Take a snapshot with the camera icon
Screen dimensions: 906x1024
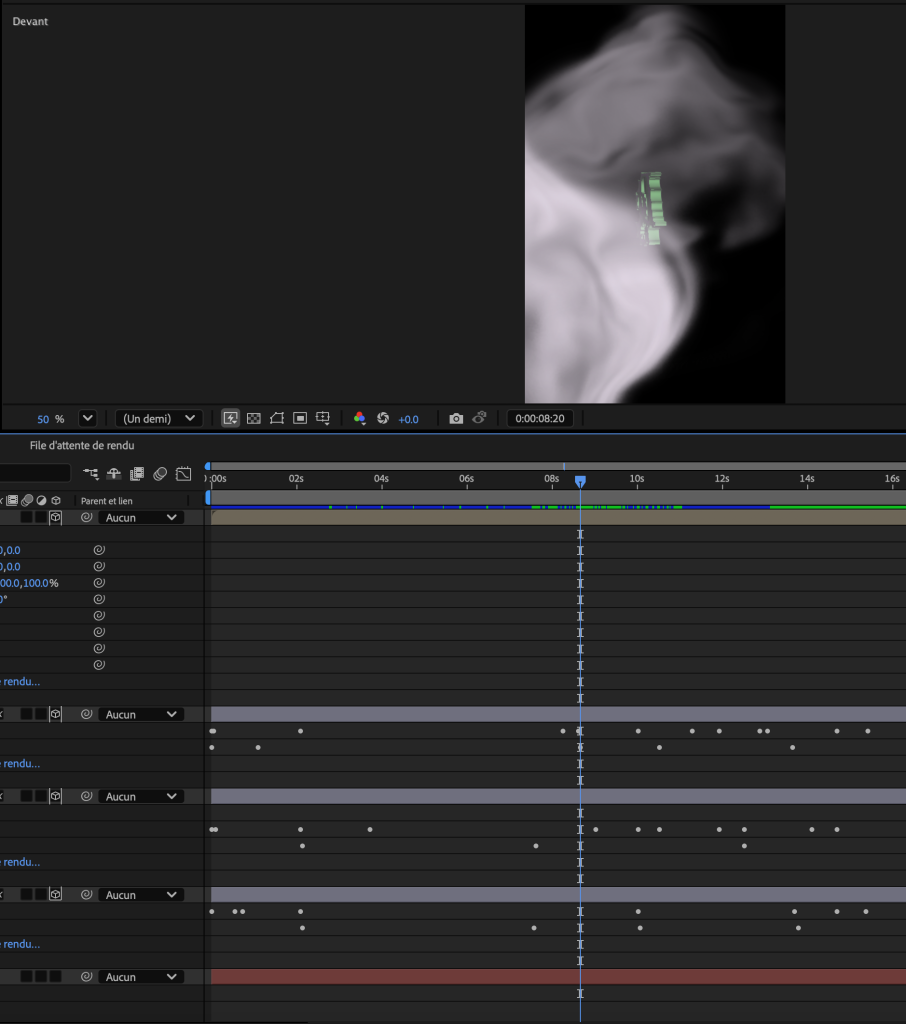click(x=456, y=418)
